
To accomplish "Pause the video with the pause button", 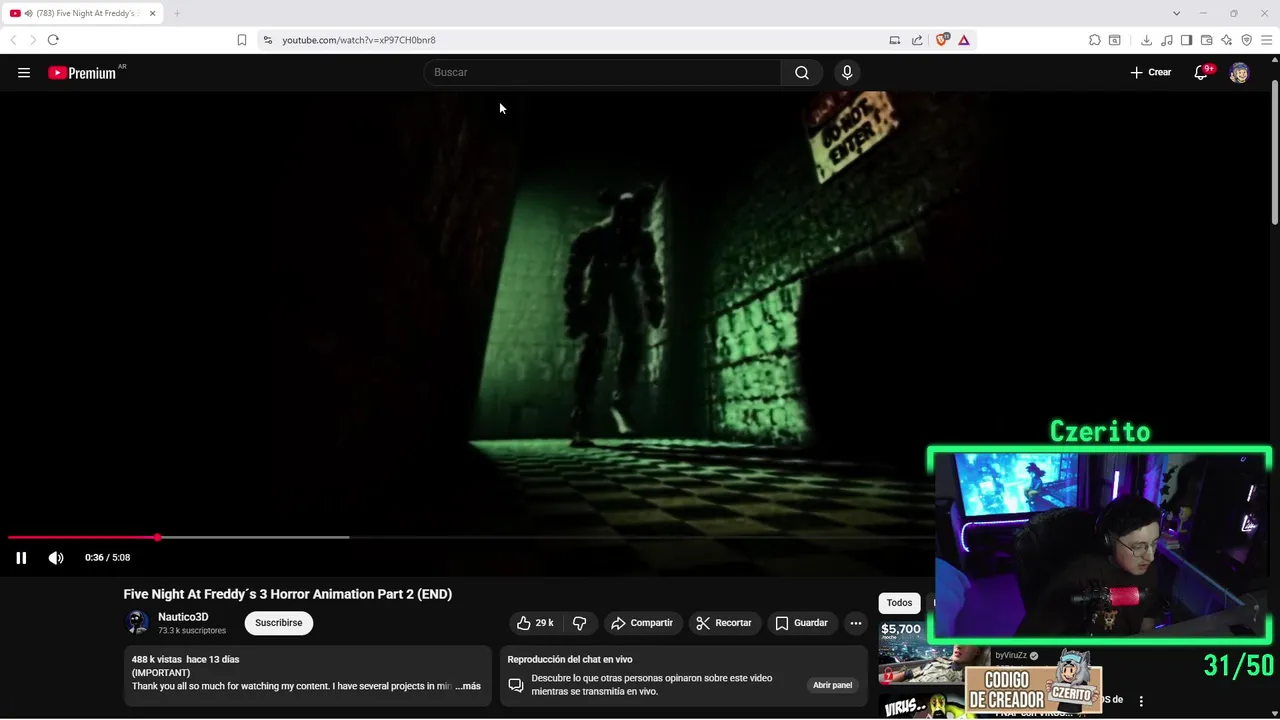I will coord(21,558).
